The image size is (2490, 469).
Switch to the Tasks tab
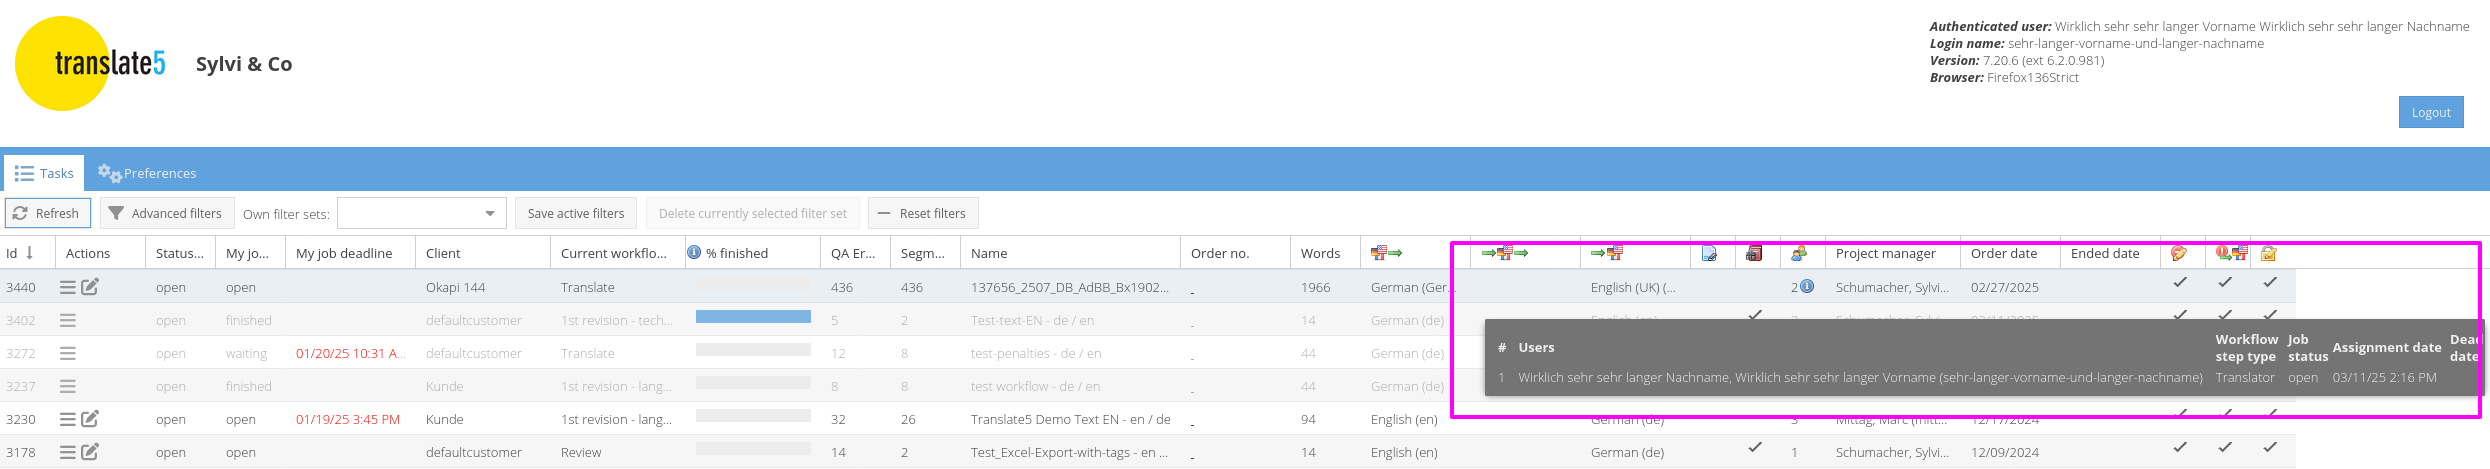coord(45,173)
